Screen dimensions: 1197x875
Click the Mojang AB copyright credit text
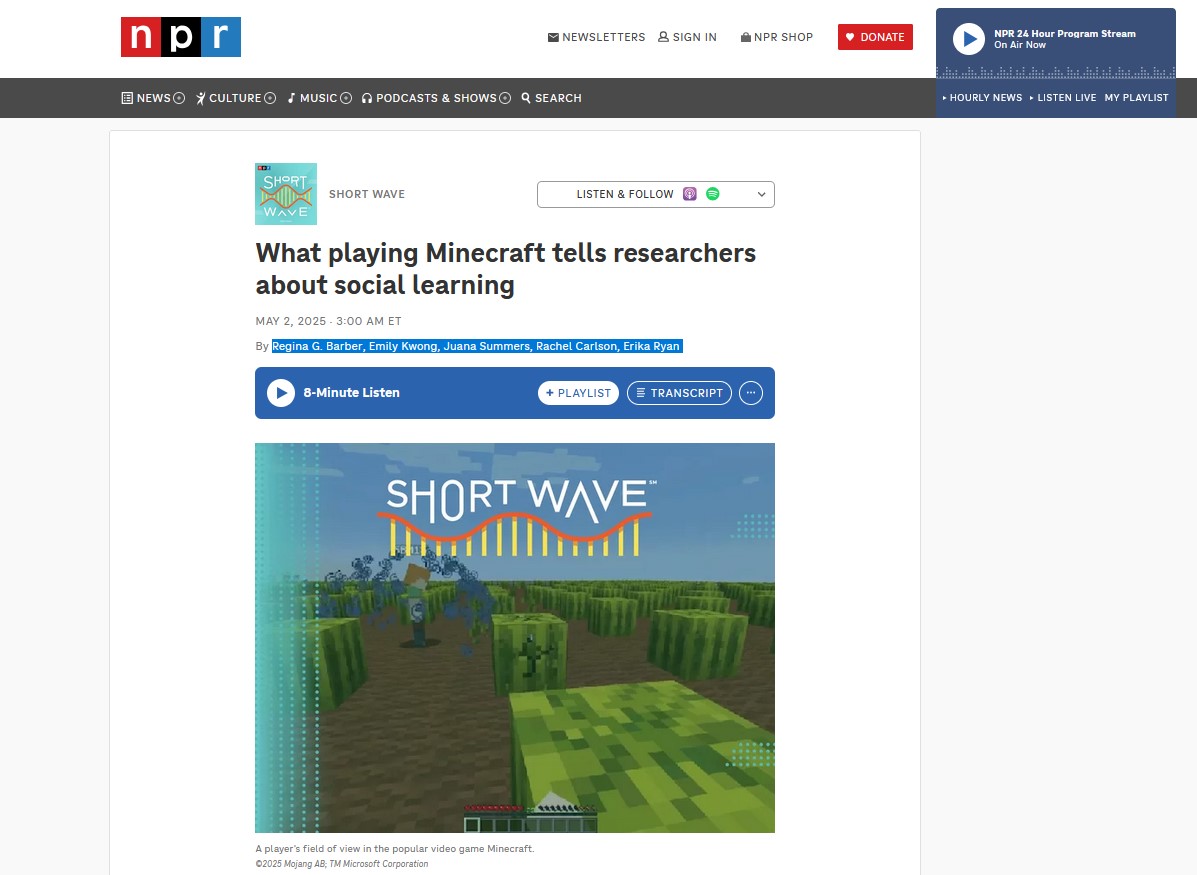point(341,864)
